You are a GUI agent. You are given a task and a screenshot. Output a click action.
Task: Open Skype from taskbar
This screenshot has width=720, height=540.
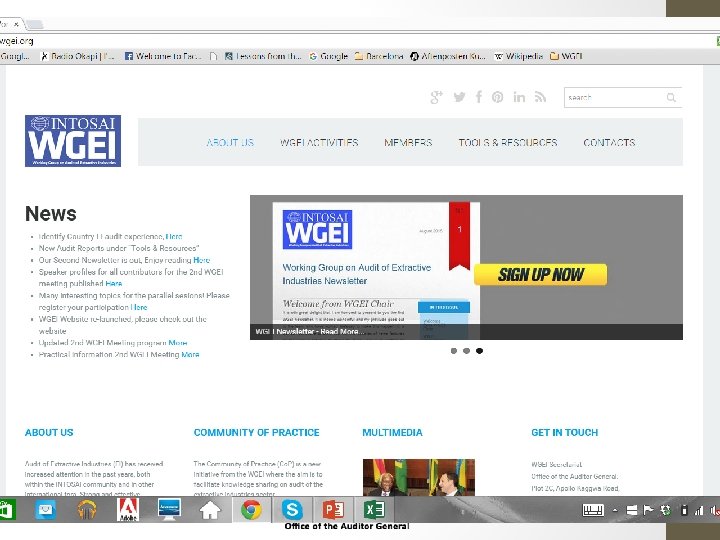(292, 510)
